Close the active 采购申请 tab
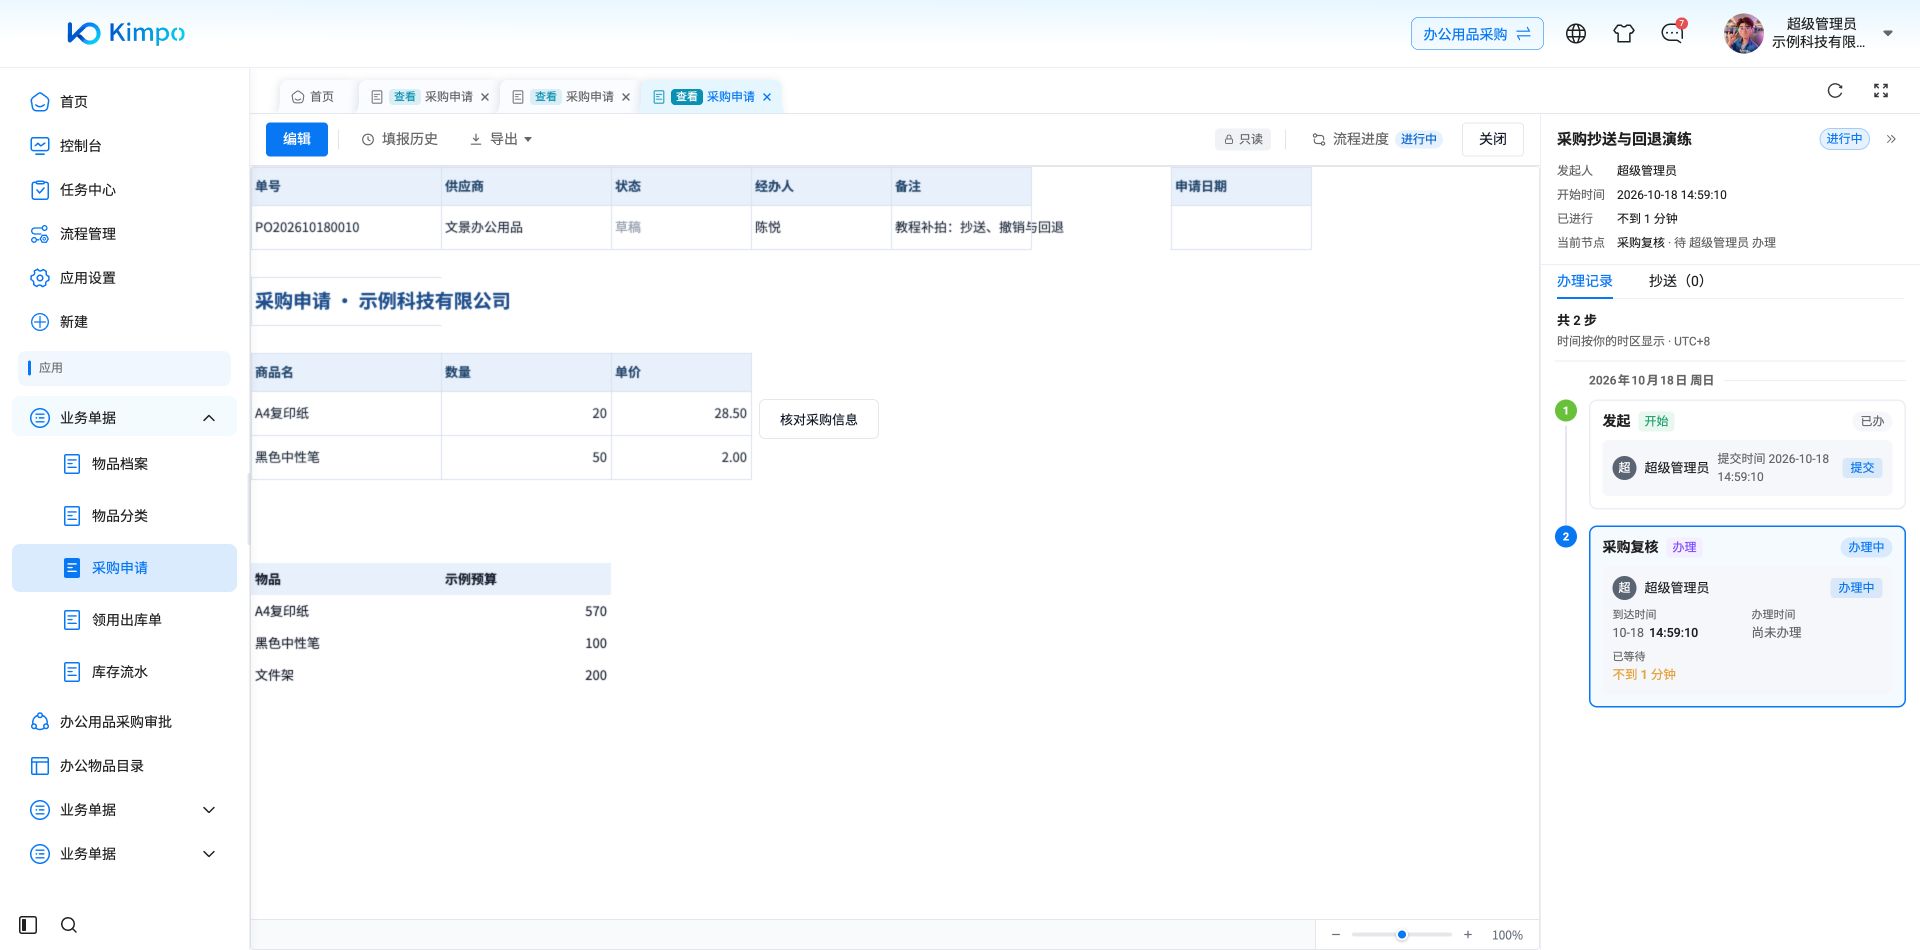The height and width of the screenshot is (950, 1920). pyautogui.click(x=767, y=97)
